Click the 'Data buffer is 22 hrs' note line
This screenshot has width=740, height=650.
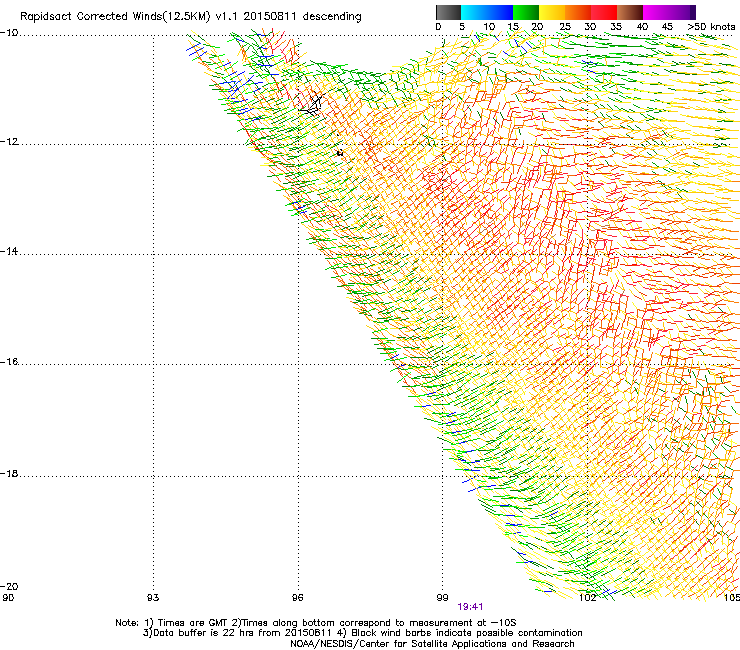coord(362,633)
